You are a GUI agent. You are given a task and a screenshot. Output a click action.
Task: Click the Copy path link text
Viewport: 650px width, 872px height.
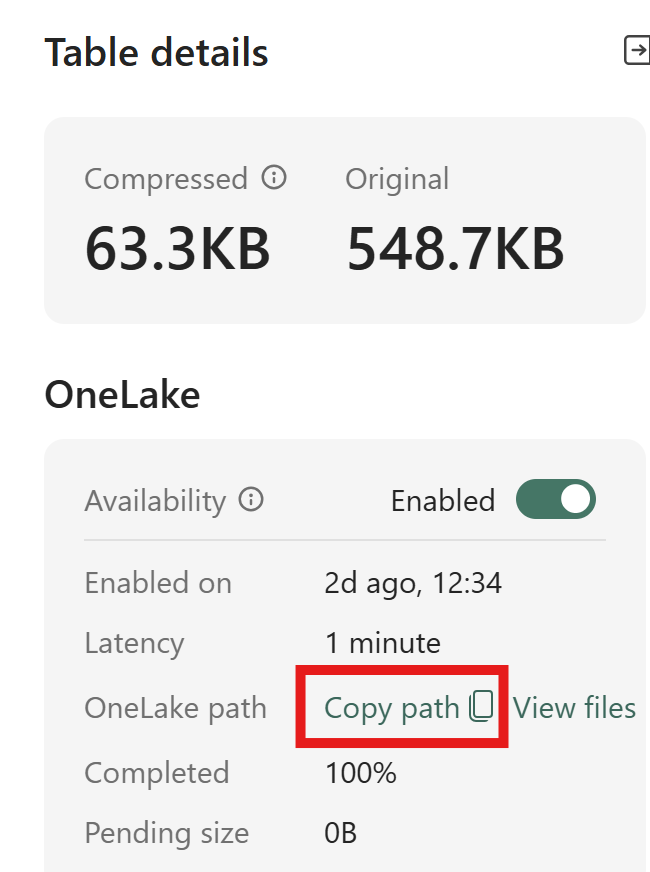(x=391, y=708)
